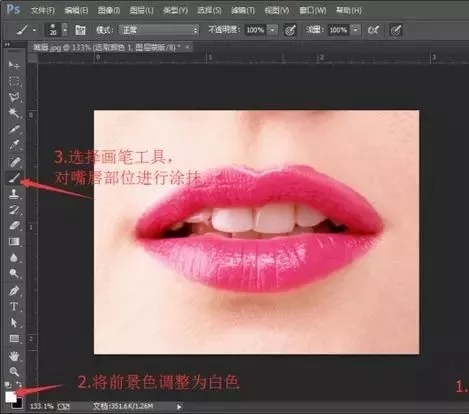Close the open document tab
Viewport: 469px width, 414px height.
pyautogui.click(x=188, y=47)
